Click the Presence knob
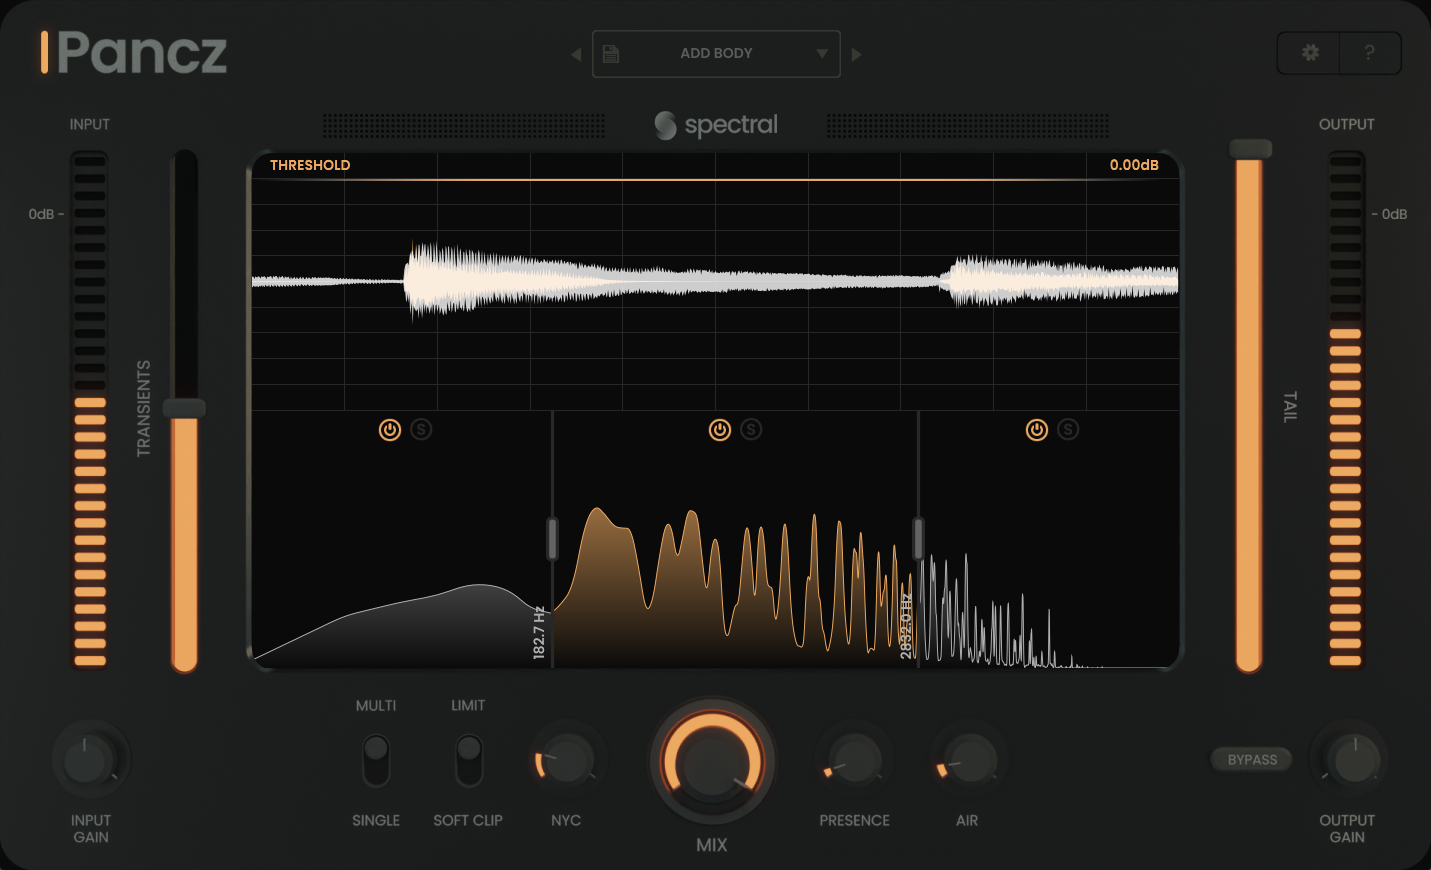 [x=854, y=761]
